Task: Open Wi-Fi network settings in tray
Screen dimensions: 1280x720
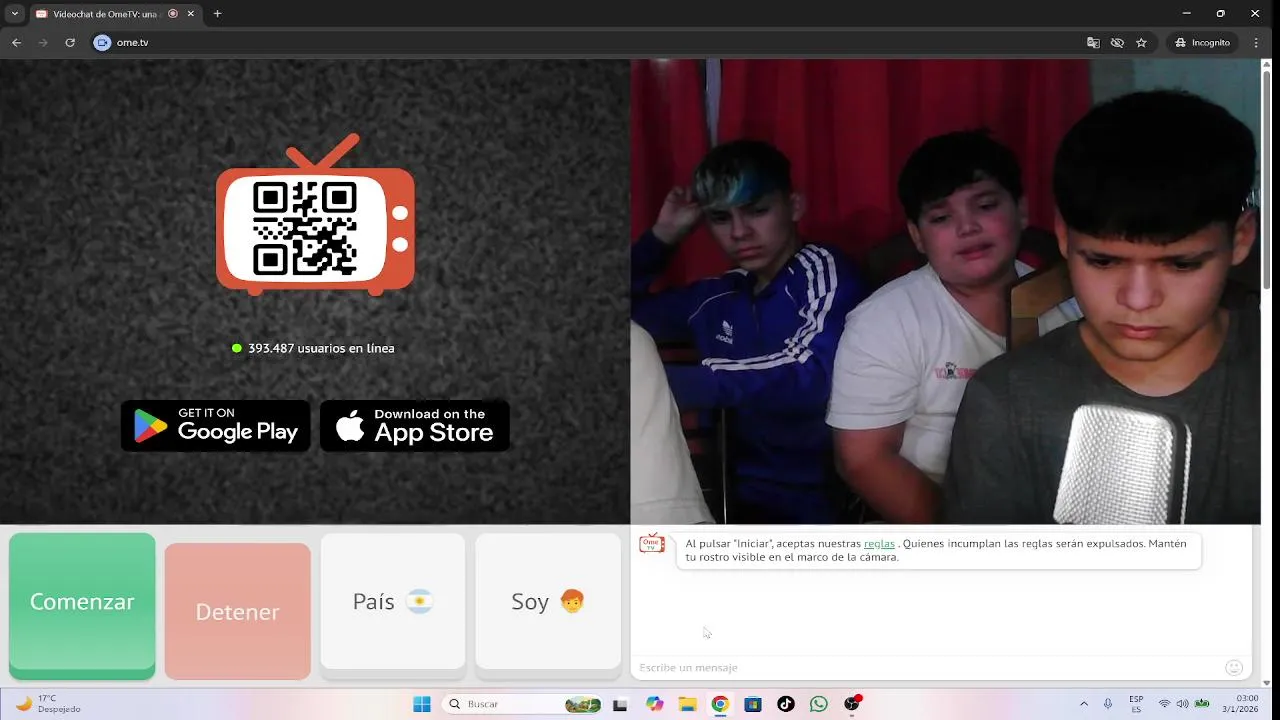Action: click(1164, 704)
